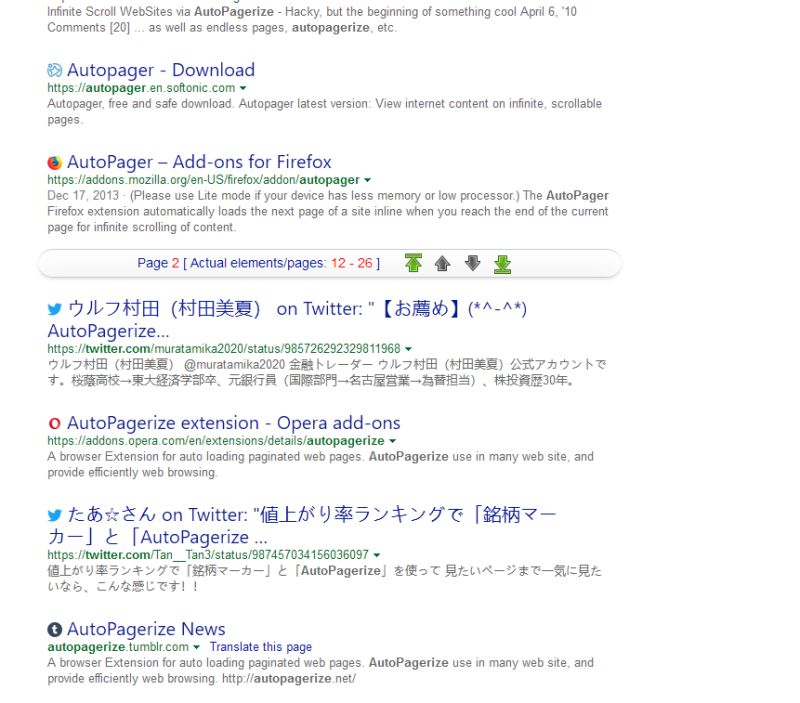
Task: Click the autopagerize.tumblr.com URL text
Action: pyautogui.click(x=118, y=647)
